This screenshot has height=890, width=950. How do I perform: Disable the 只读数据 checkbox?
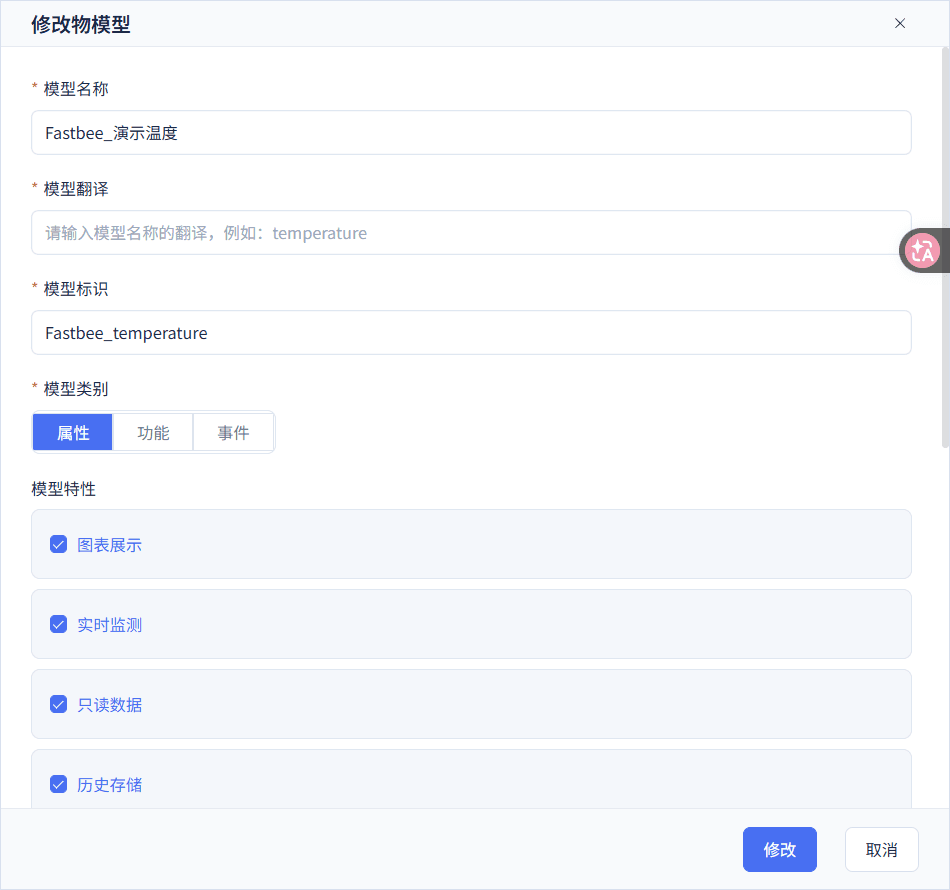tap(58, 705)
